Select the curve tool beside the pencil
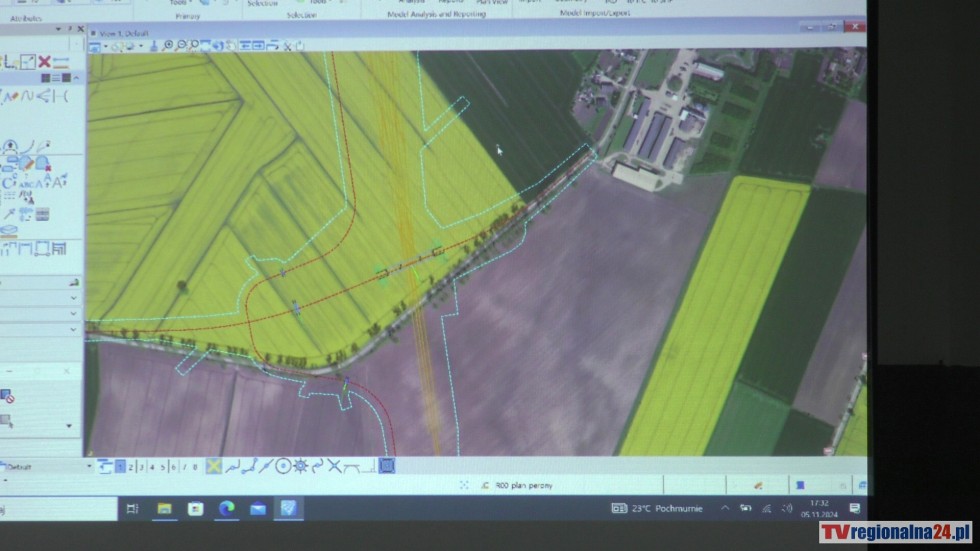This screenshot has height=551, width=980. 28,96
